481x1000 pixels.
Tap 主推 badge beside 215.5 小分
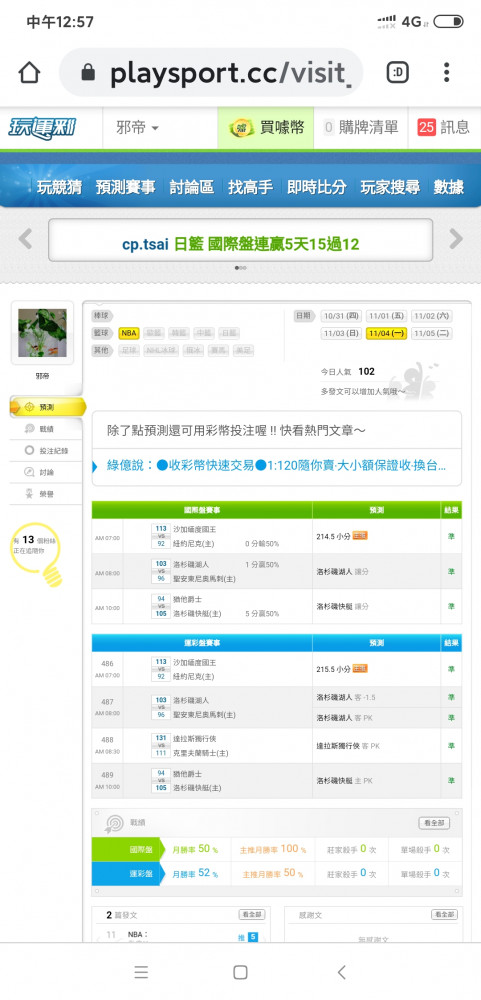point(360,669)
